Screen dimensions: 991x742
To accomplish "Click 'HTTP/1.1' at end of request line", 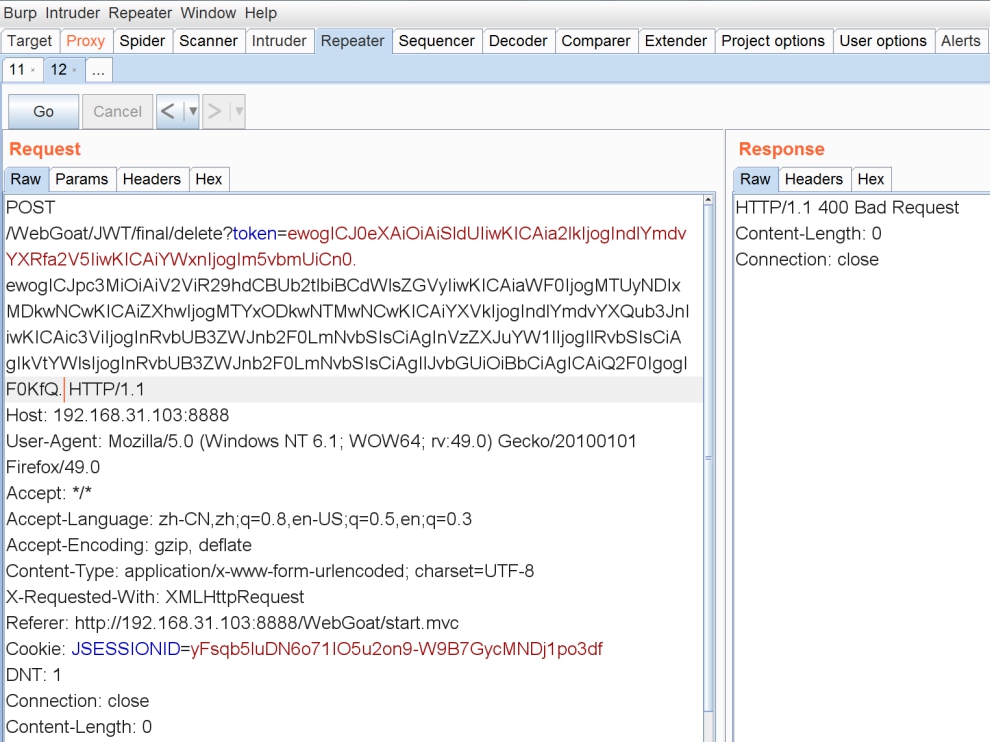I will tap(106, 389).
